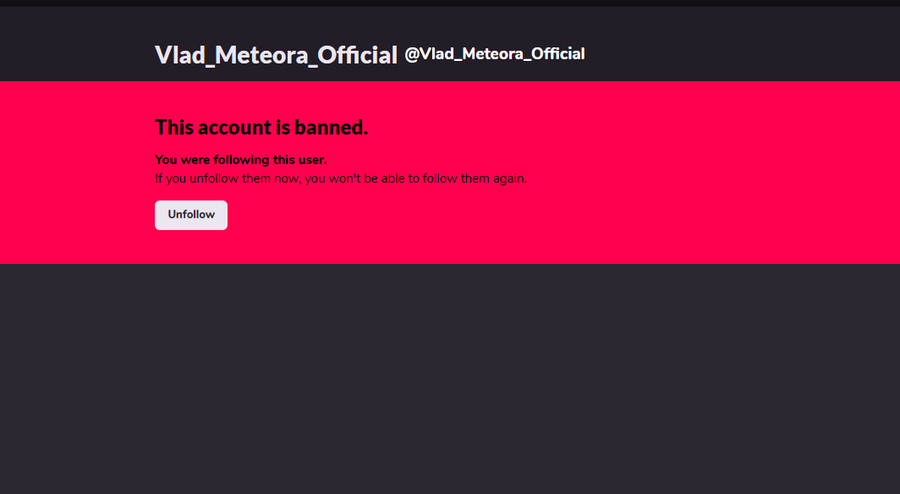Open the Vlad_Meteora_Official display name title

coord(276,55)
